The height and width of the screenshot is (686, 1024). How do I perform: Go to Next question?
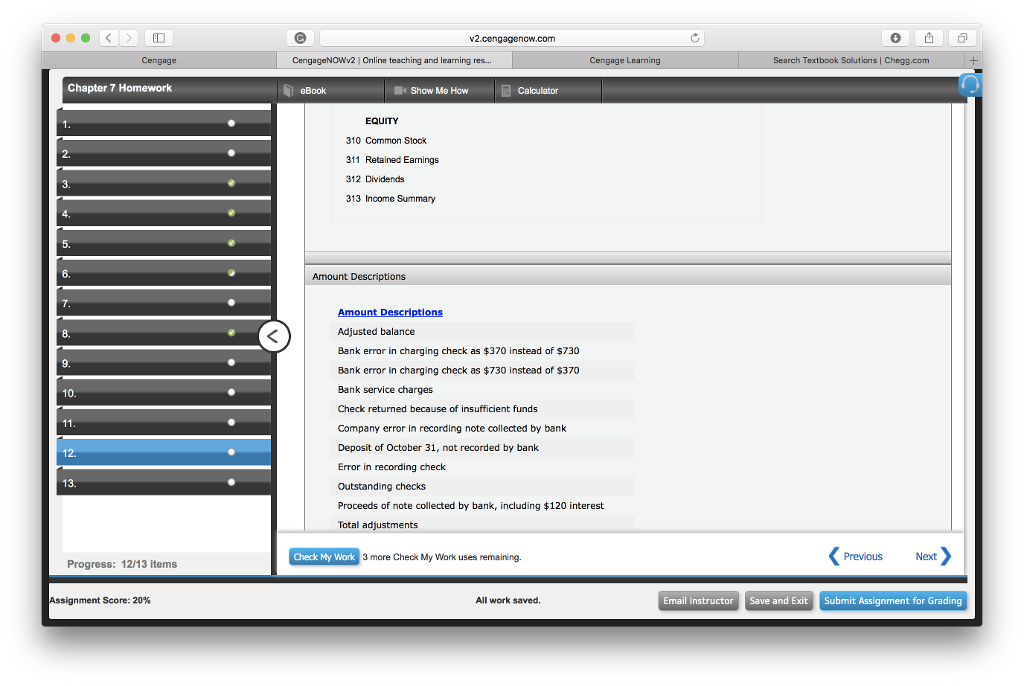(933, 556)
